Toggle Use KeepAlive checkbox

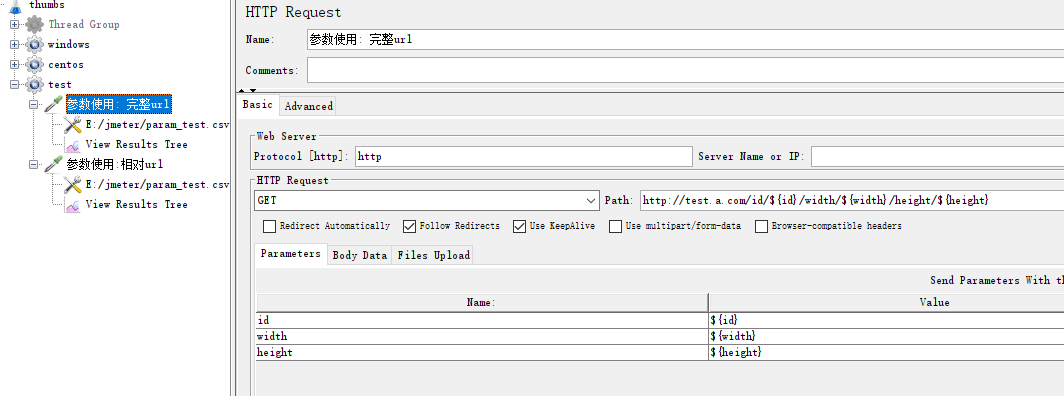click(x=520, y=226)
